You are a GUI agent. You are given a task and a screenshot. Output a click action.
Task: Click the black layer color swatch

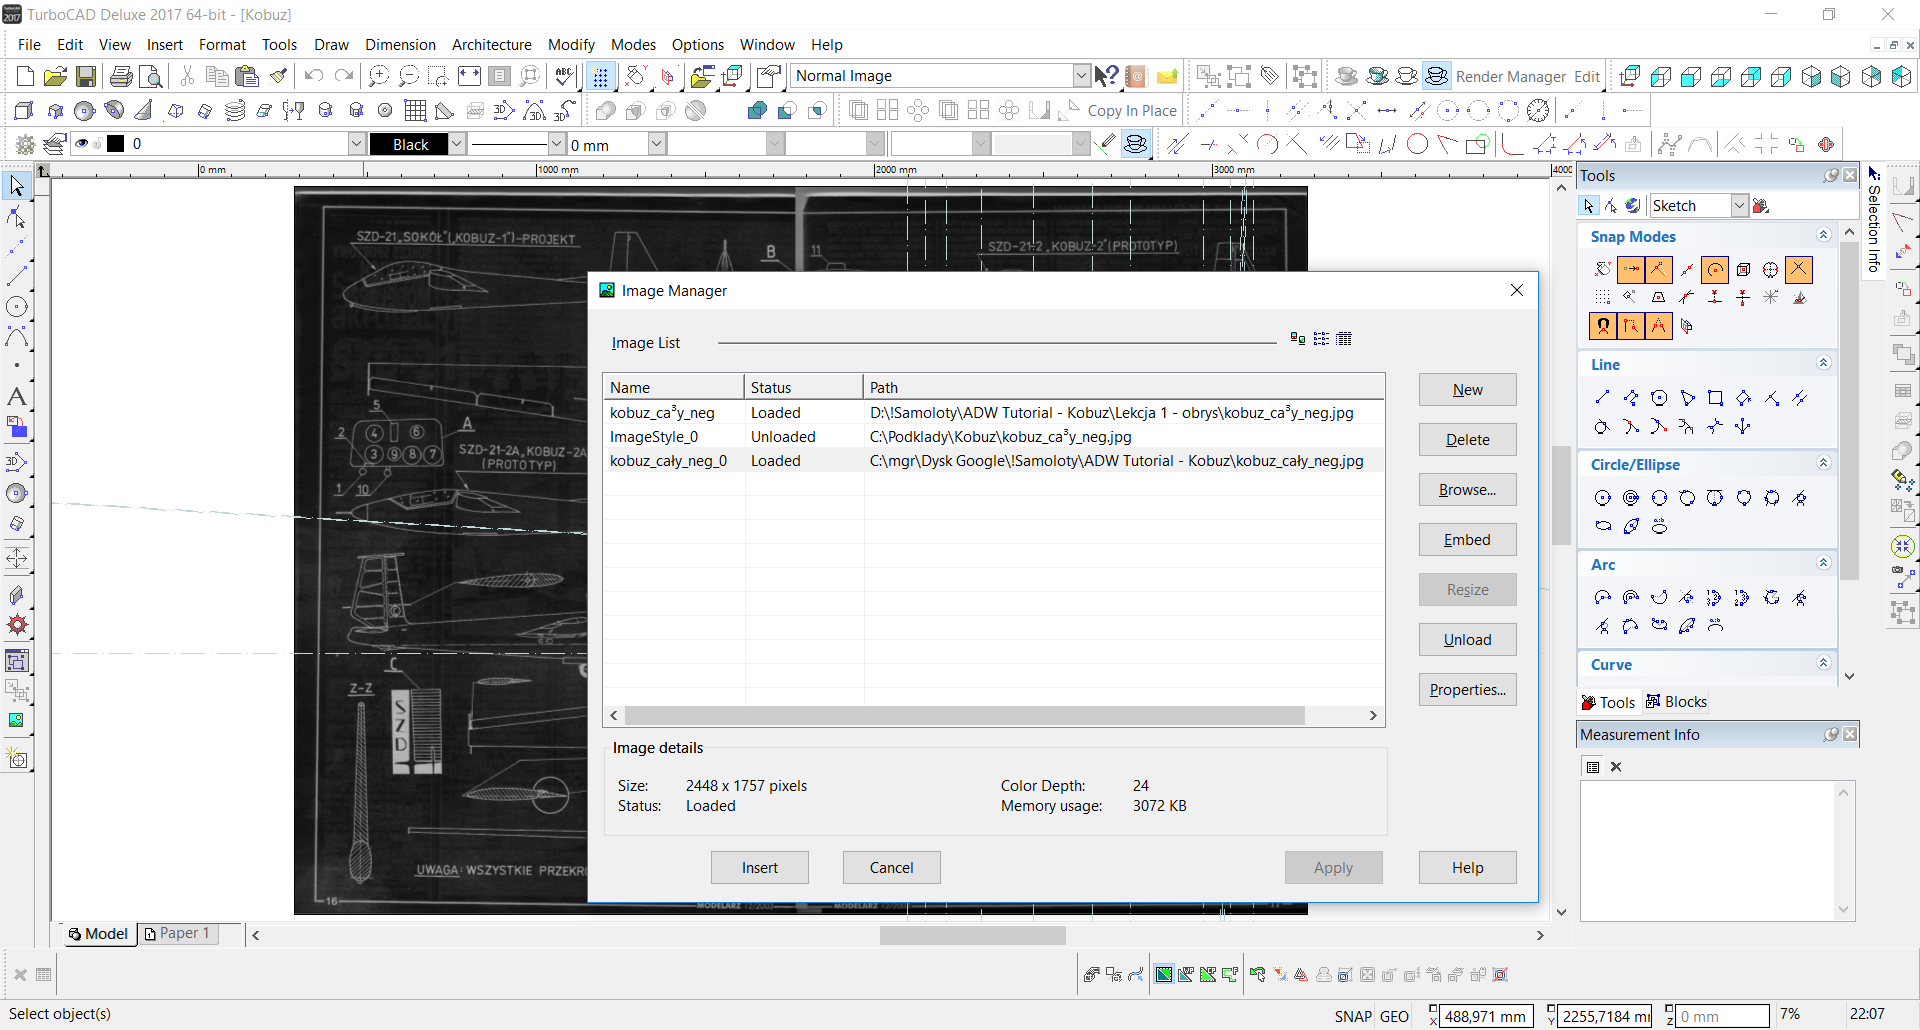coord(116,144)
